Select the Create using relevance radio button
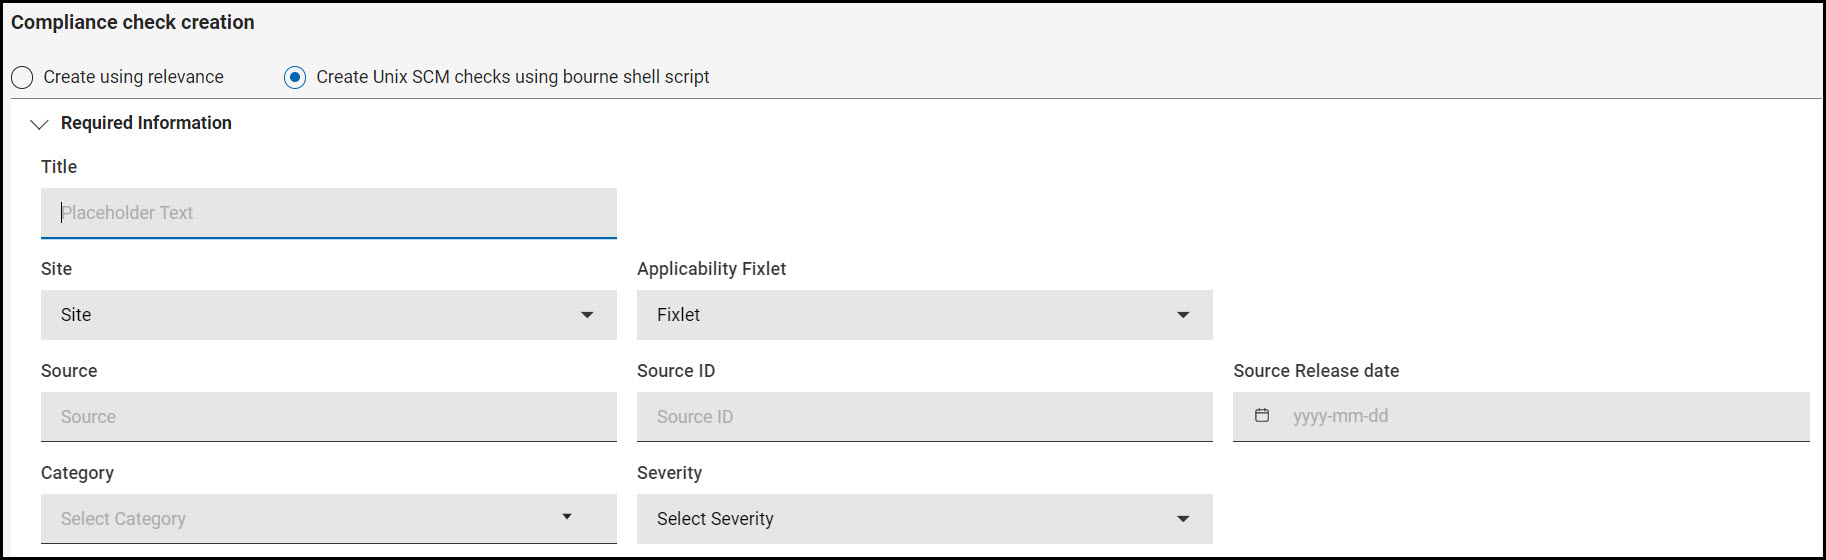 pos(22,78)
